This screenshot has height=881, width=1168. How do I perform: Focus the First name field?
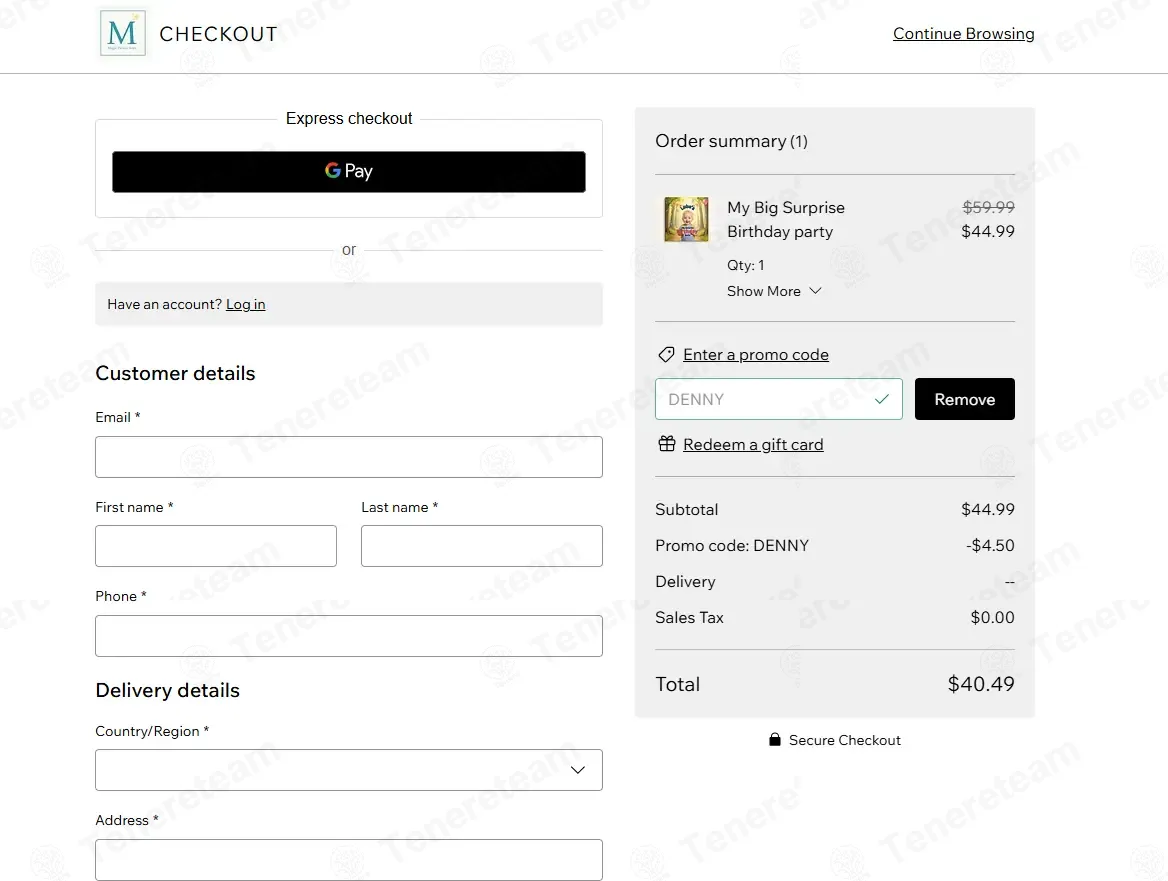pos(216,546)
